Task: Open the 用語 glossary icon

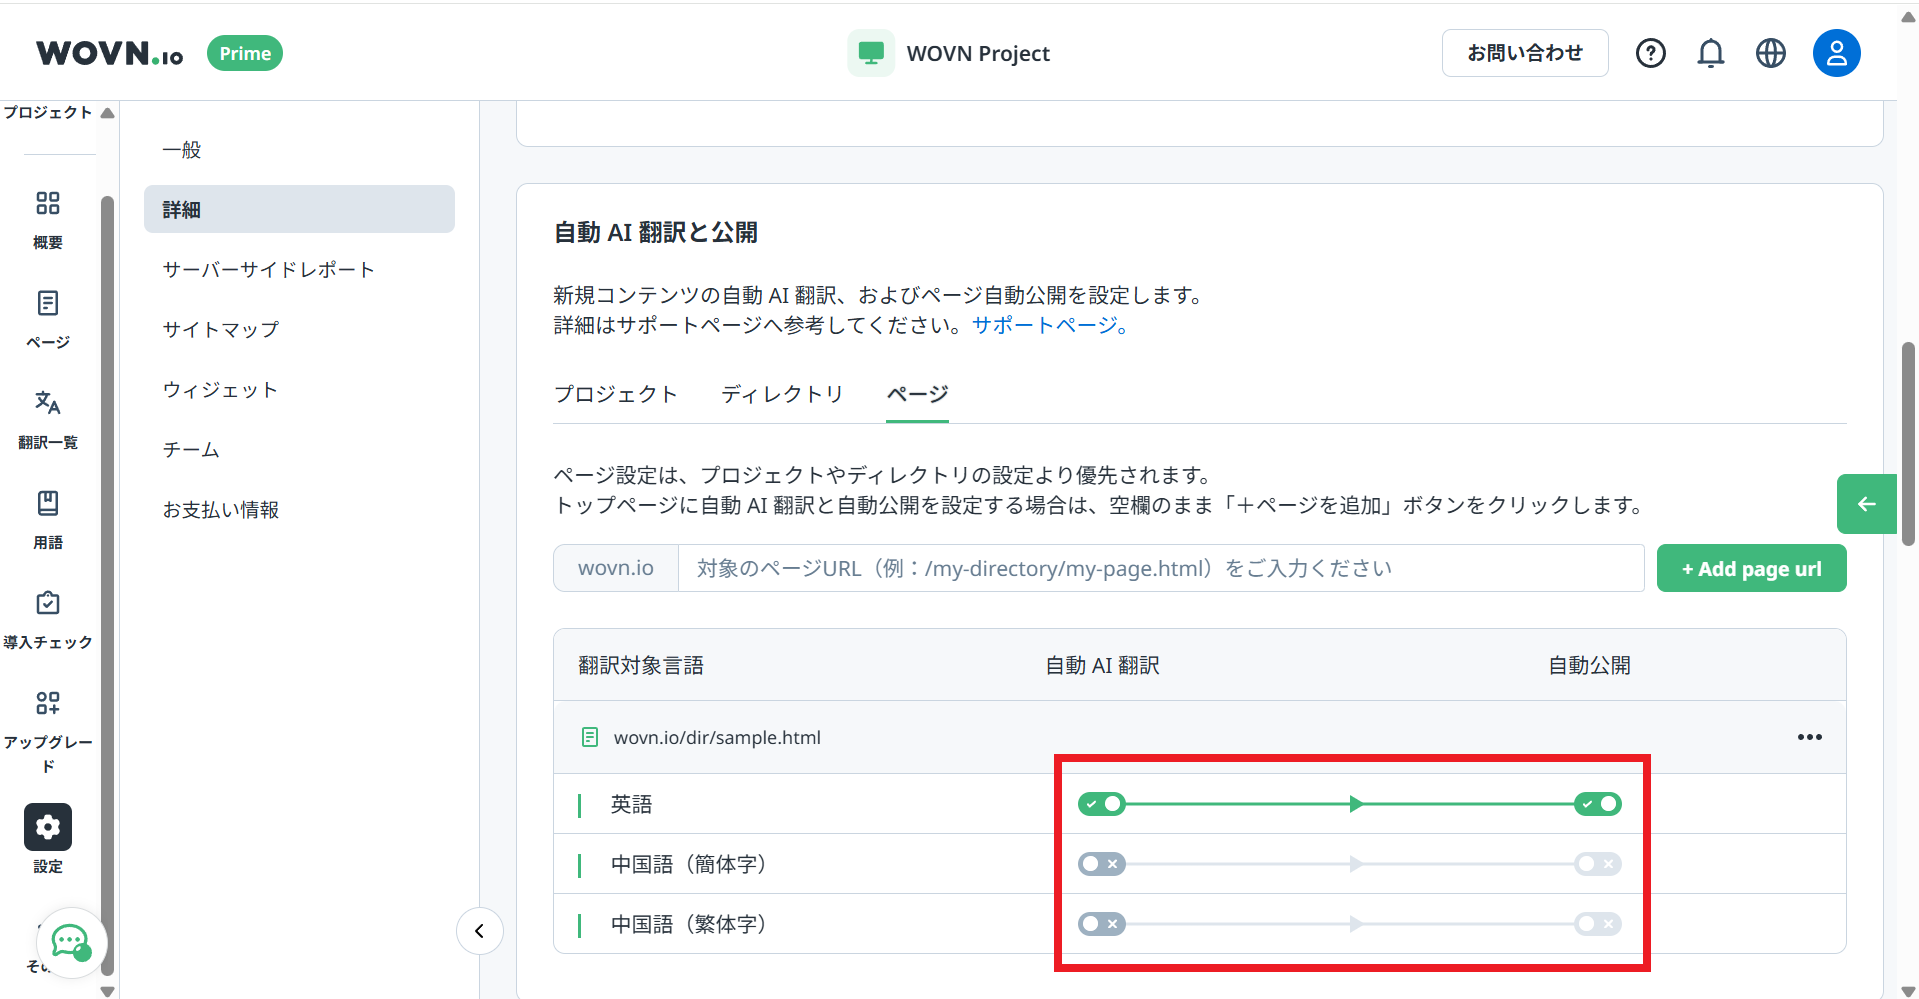Action: tap(47, 503)
